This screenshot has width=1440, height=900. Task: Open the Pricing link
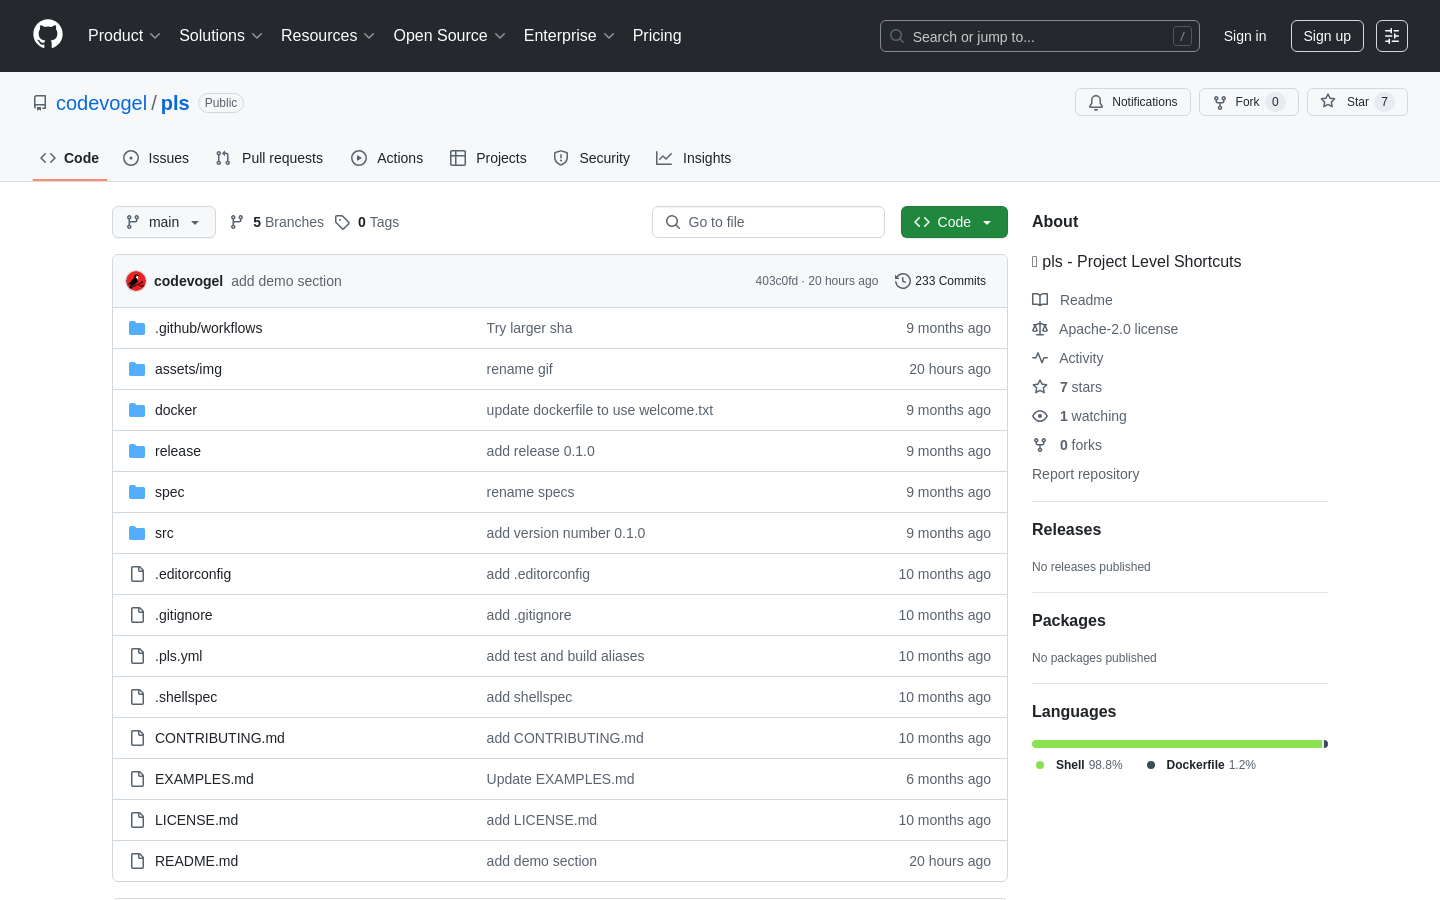(x=657, y=36)
